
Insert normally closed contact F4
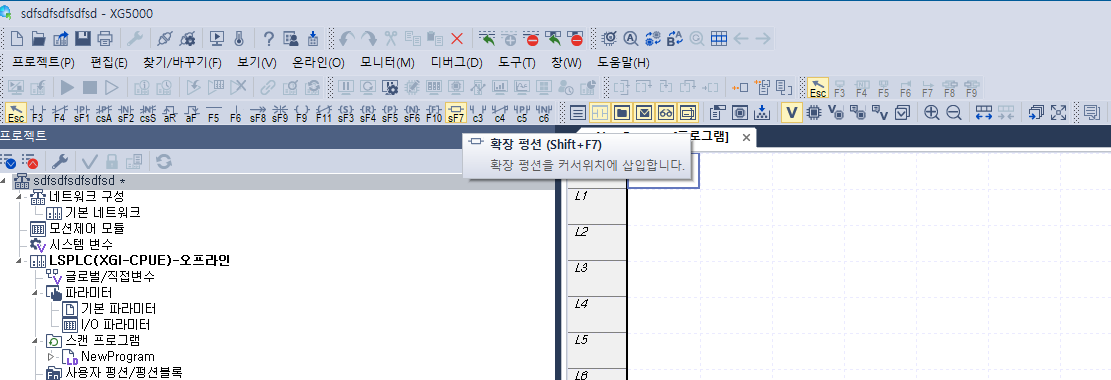(60, 112)
